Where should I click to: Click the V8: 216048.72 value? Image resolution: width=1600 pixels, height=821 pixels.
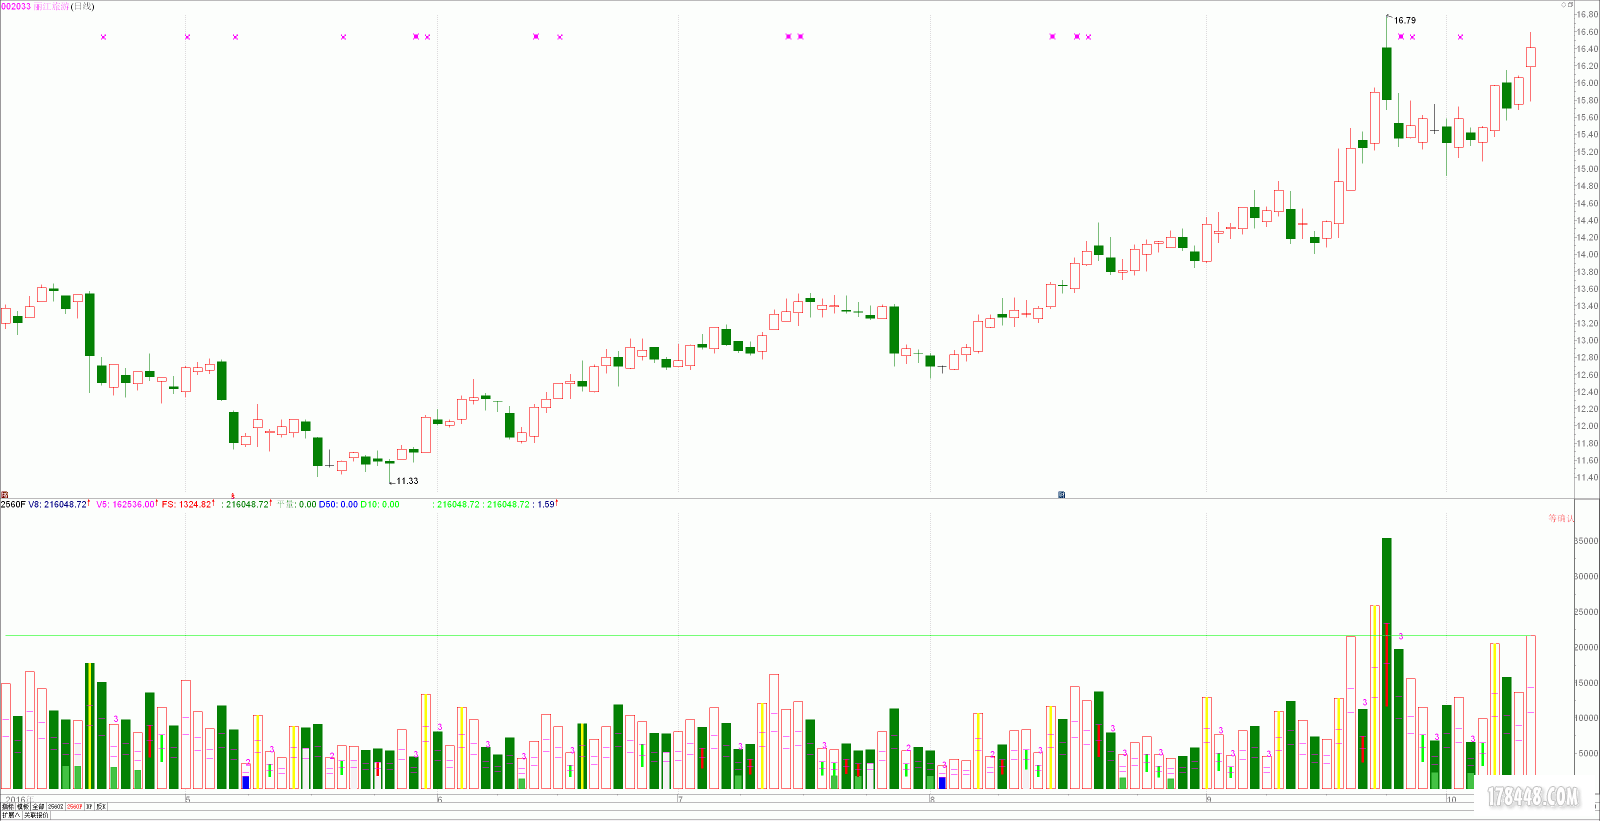(x=58, y=504)
